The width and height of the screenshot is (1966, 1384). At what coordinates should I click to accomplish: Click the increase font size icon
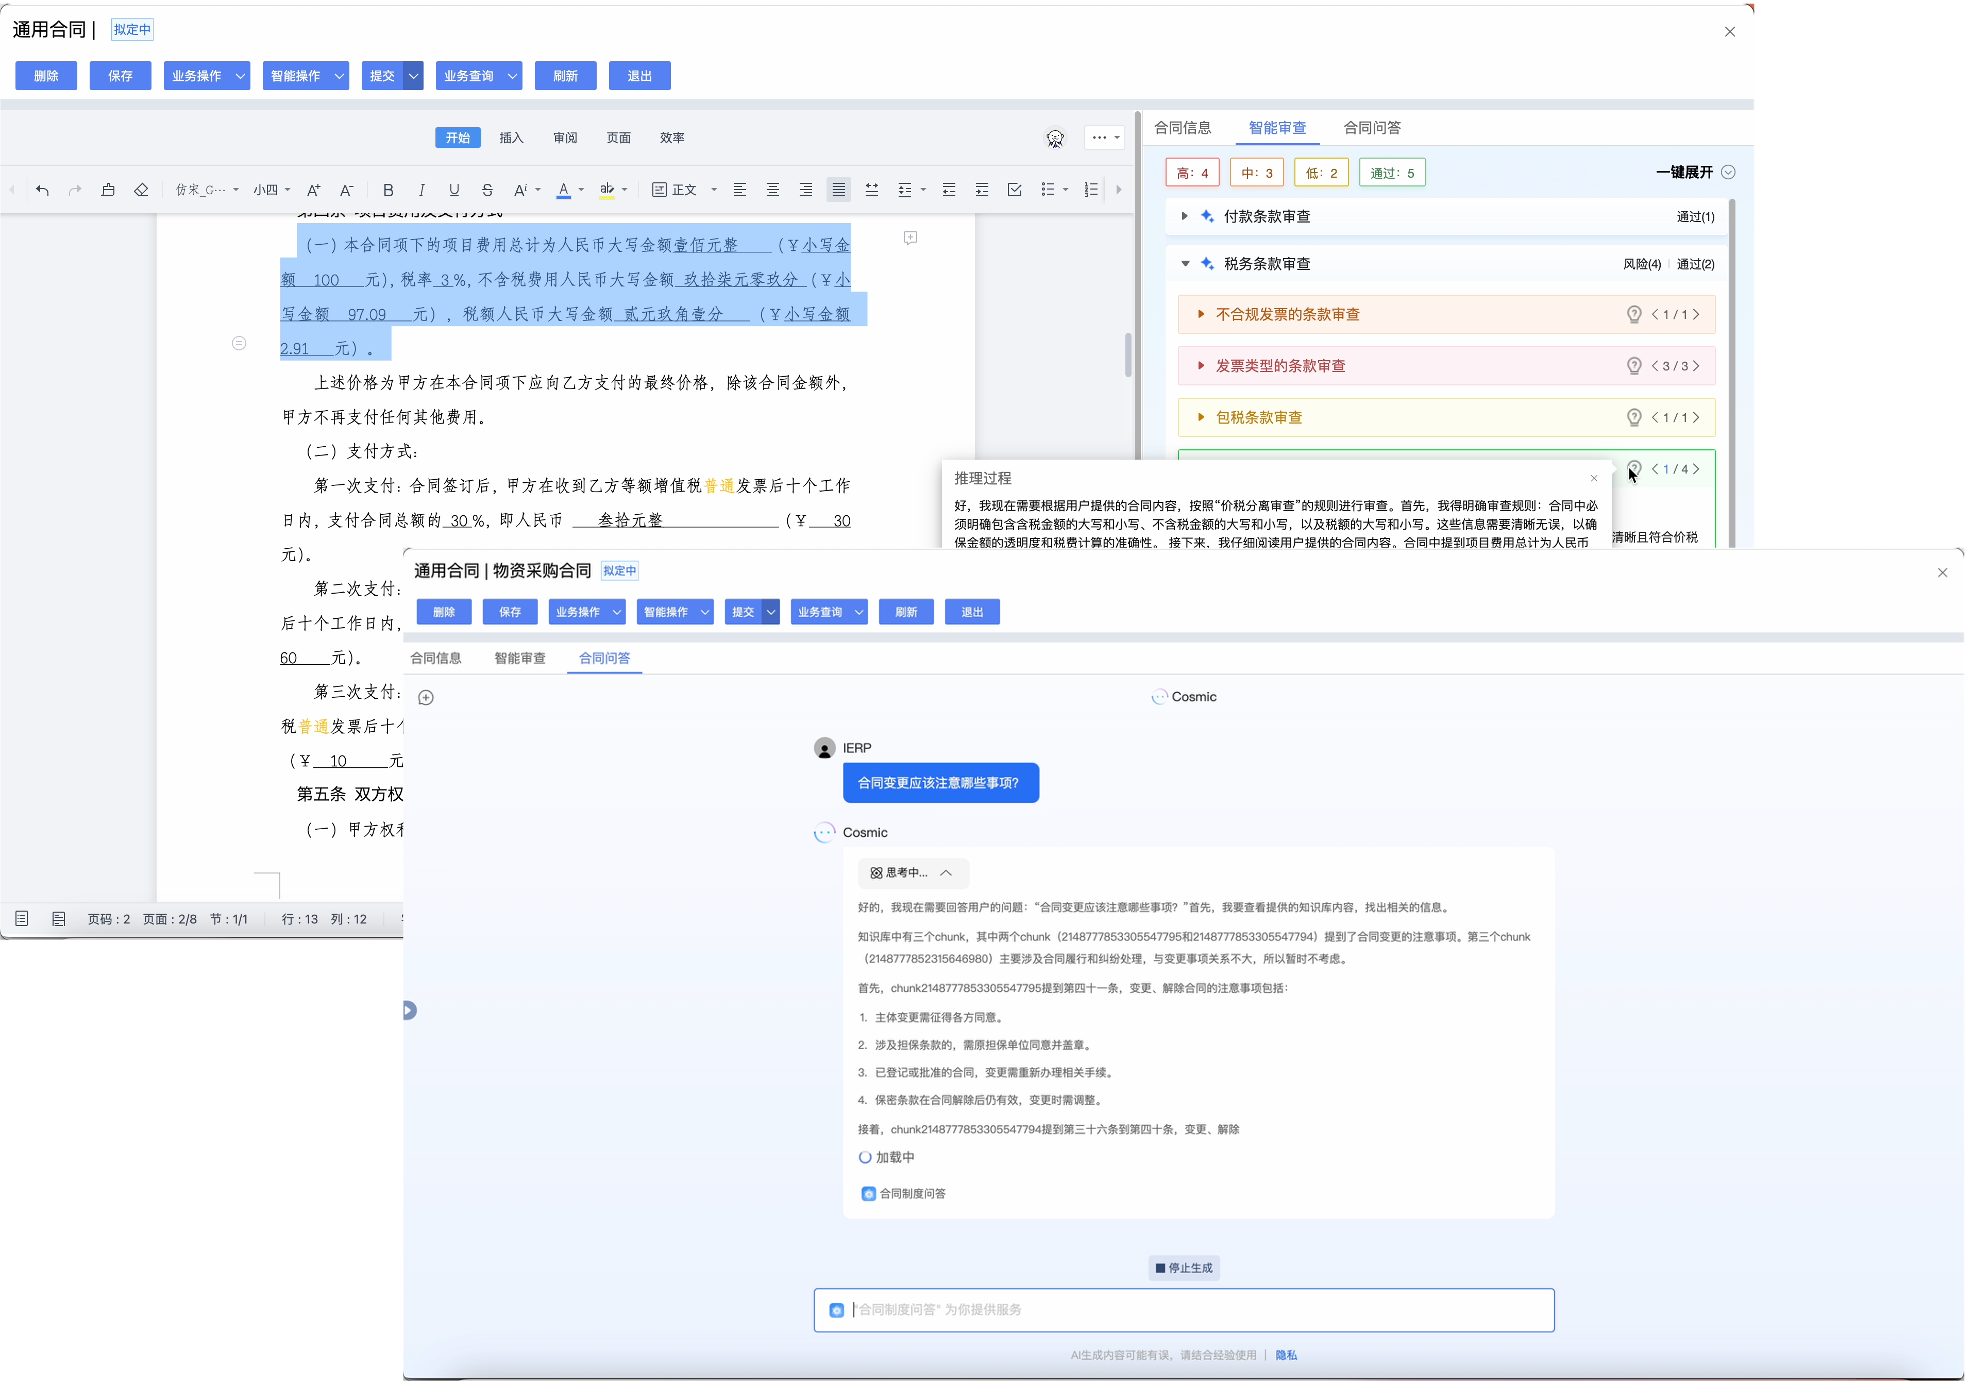pyautogui.click(x=313, y=190)
